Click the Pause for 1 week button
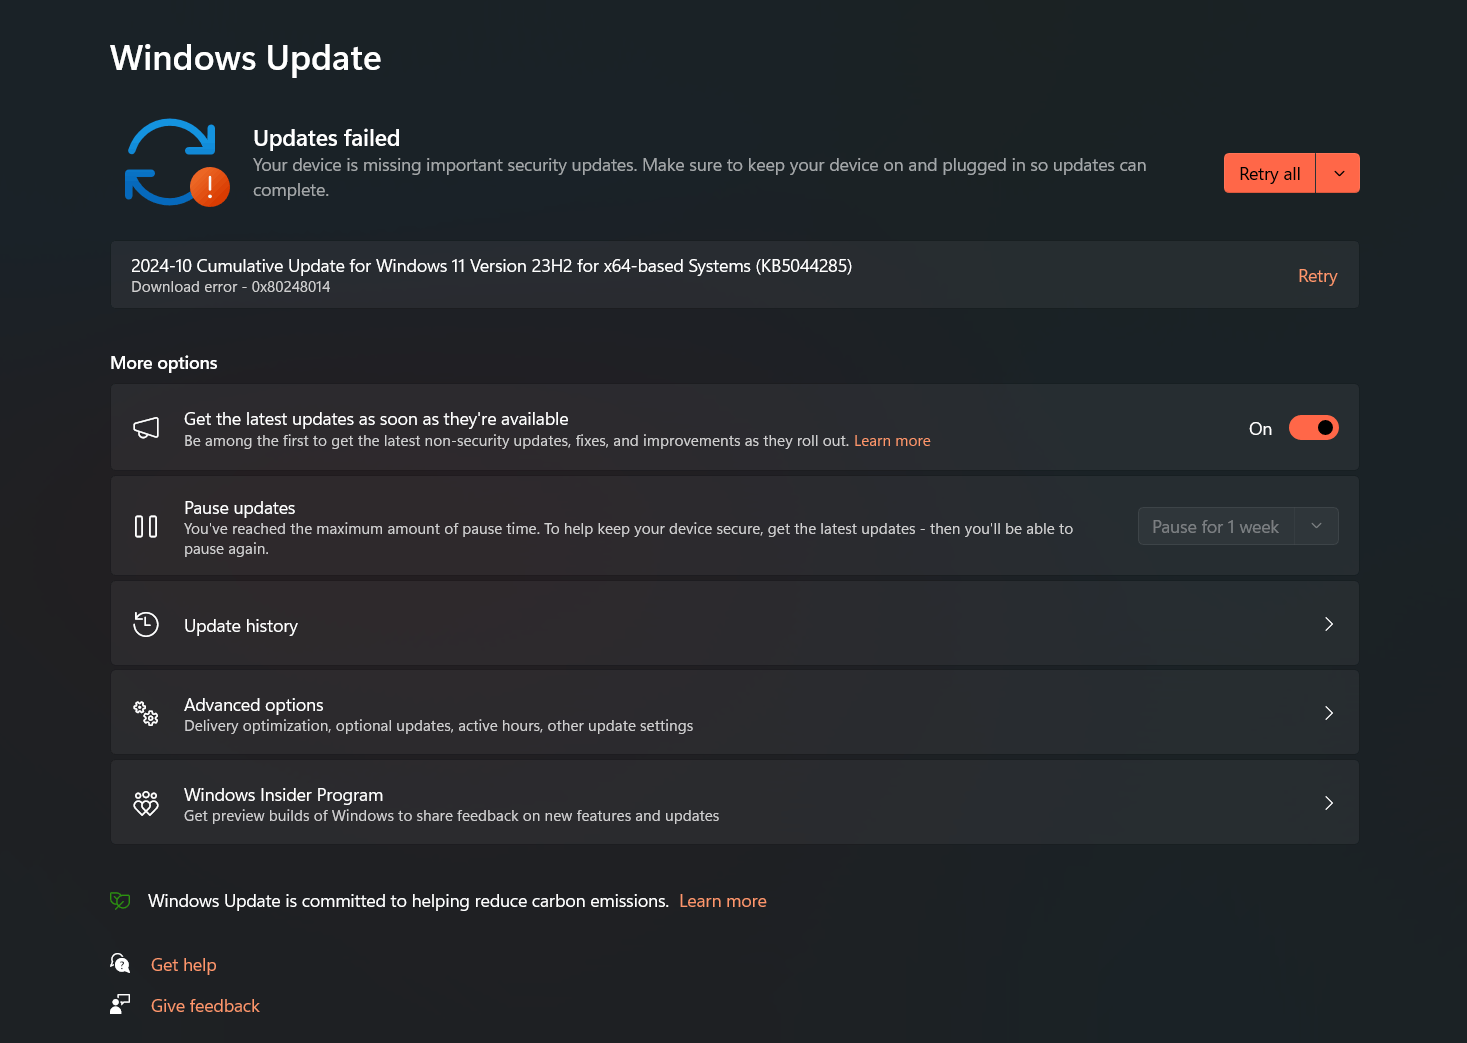This screenshot has width=1467, height=1043. pyautogui.click(x=1215, y=526)
